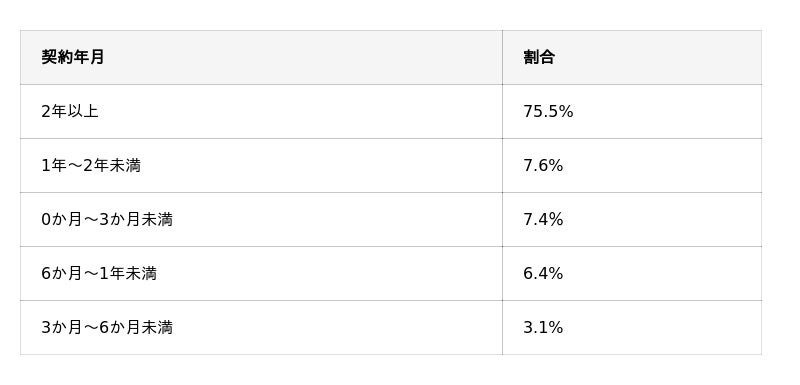Click the 割合 column header
This screenshot has width=800, height=385.
tap(539, 57)
